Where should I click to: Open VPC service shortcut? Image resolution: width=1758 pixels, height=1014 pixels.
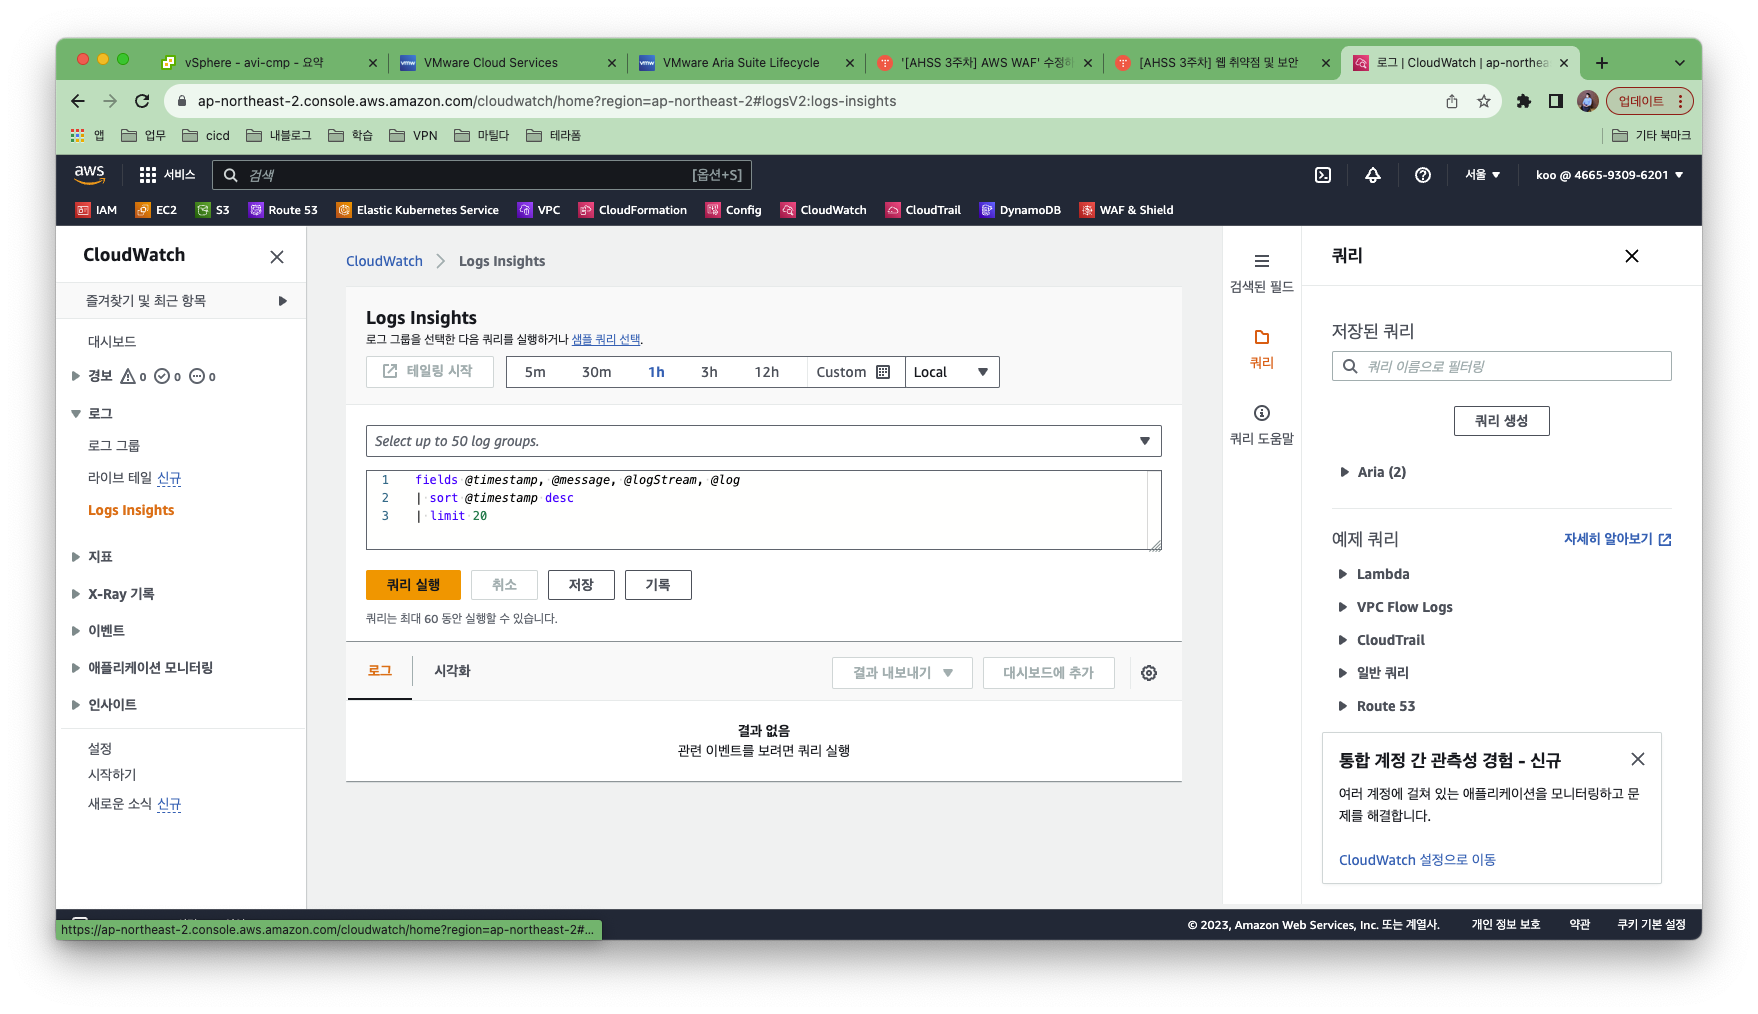(x=539, y=210)
